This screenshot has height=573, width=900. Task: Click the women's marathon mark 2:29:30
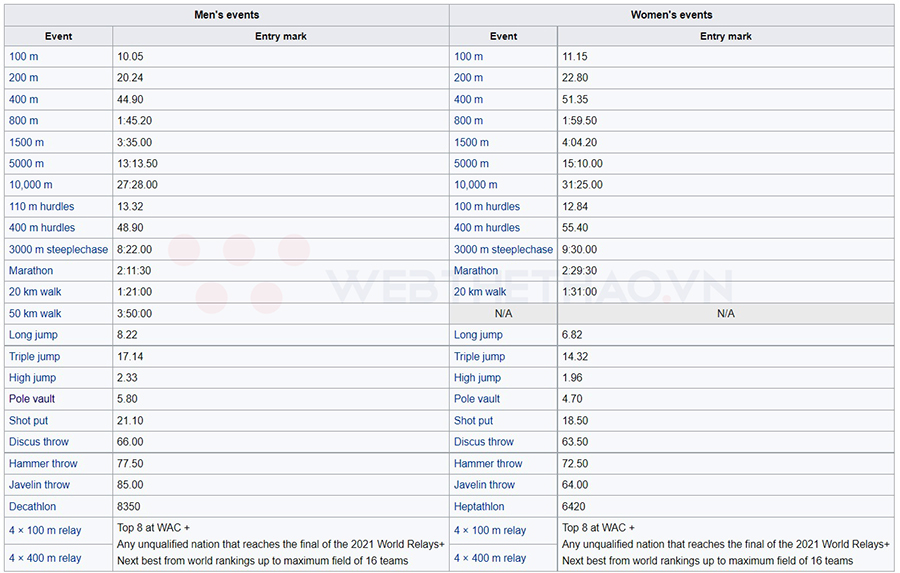pos(579,270)
